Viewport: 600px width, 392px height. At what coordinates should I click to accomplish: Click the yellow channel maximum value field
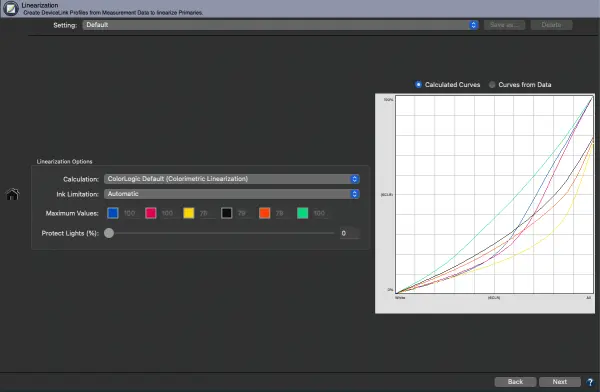pyautogui.click(x=206, y=213)
